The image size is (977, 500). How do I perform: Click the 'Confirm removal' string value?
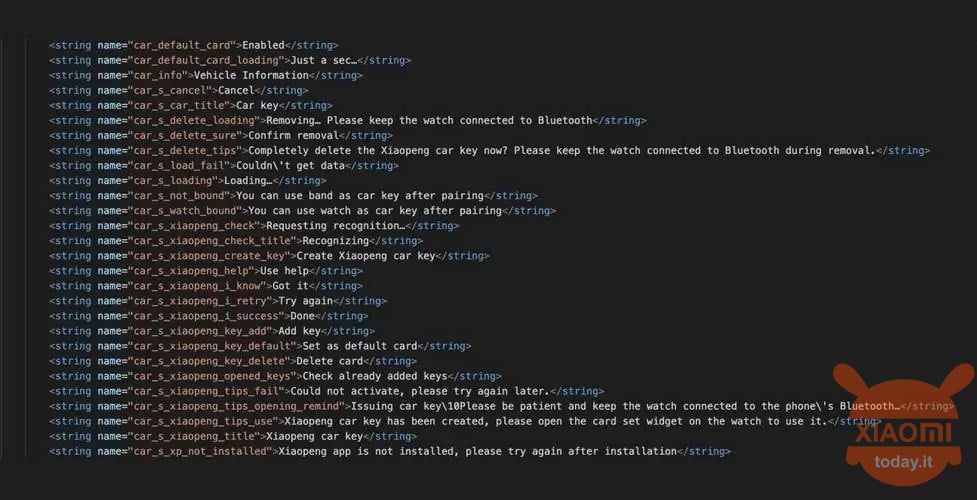[x=293, y=135]
